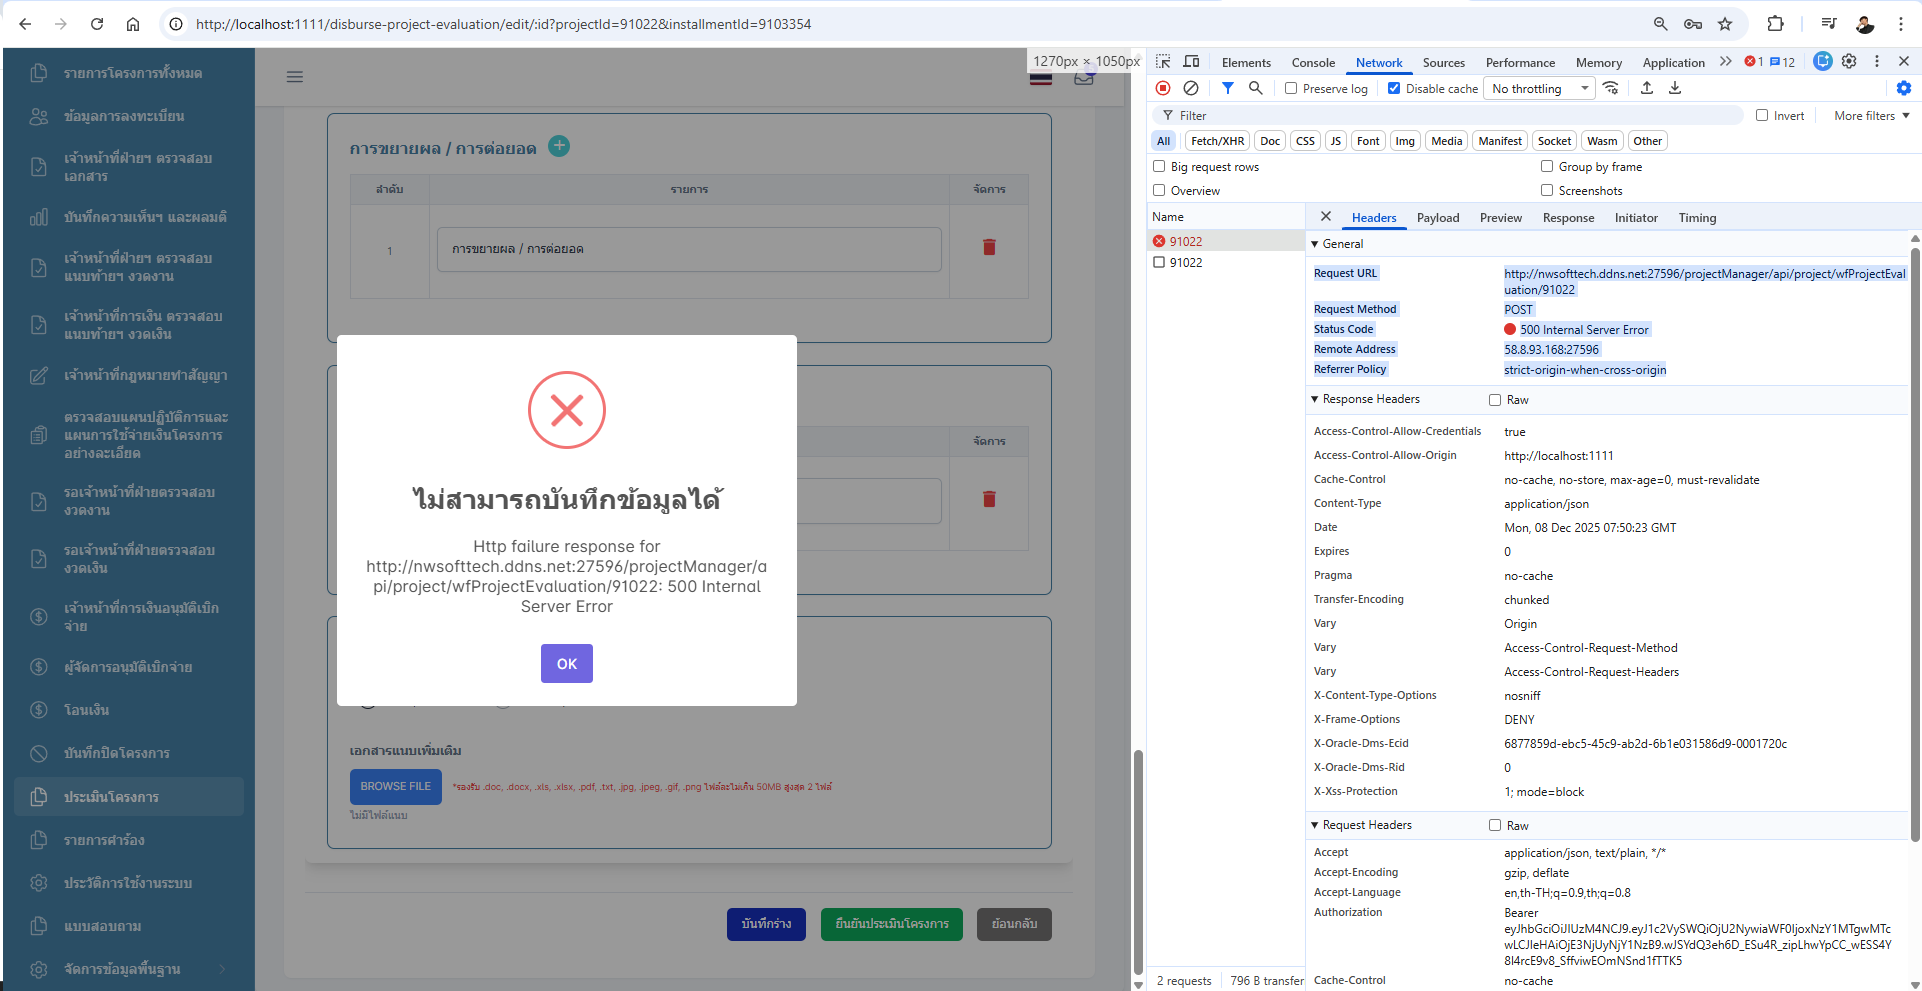This screenshot has width=1922, height=991.
Task: Click the green plus add-row icon
Action: [559, 147]
